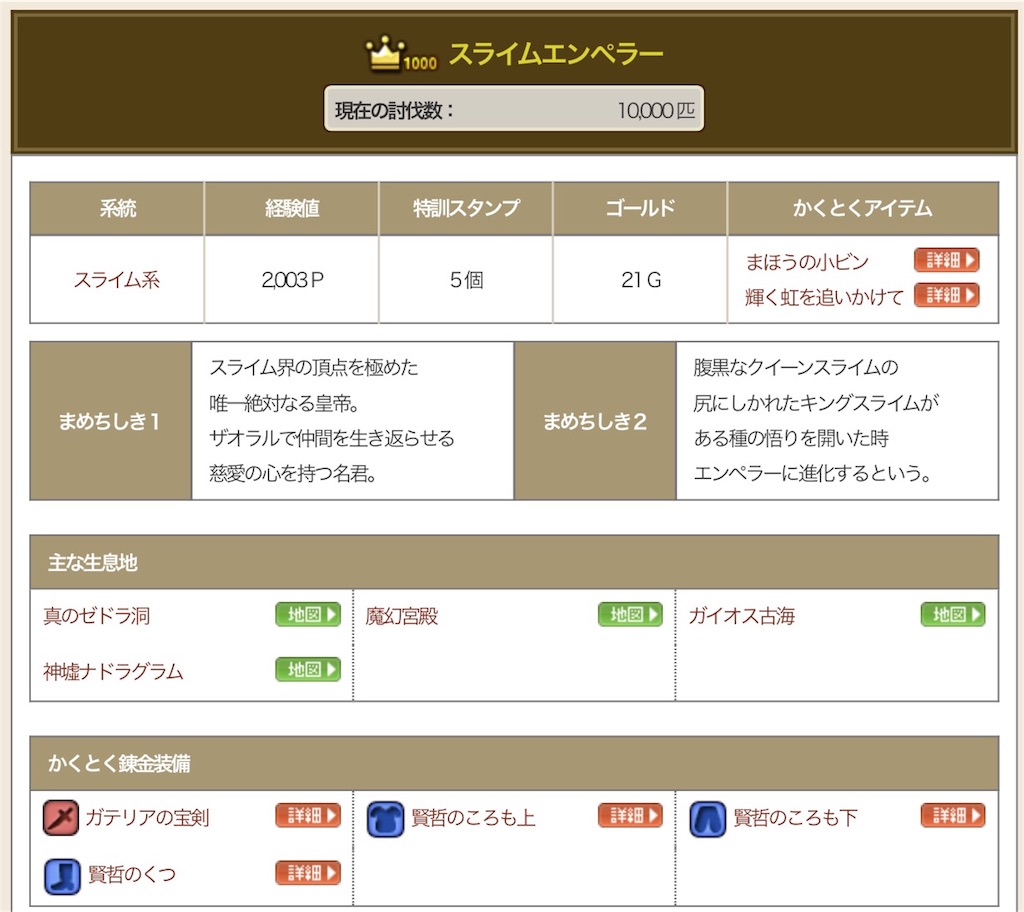
Task: Click the 賢哲のくつ blue boot icon
Action: 62,875
